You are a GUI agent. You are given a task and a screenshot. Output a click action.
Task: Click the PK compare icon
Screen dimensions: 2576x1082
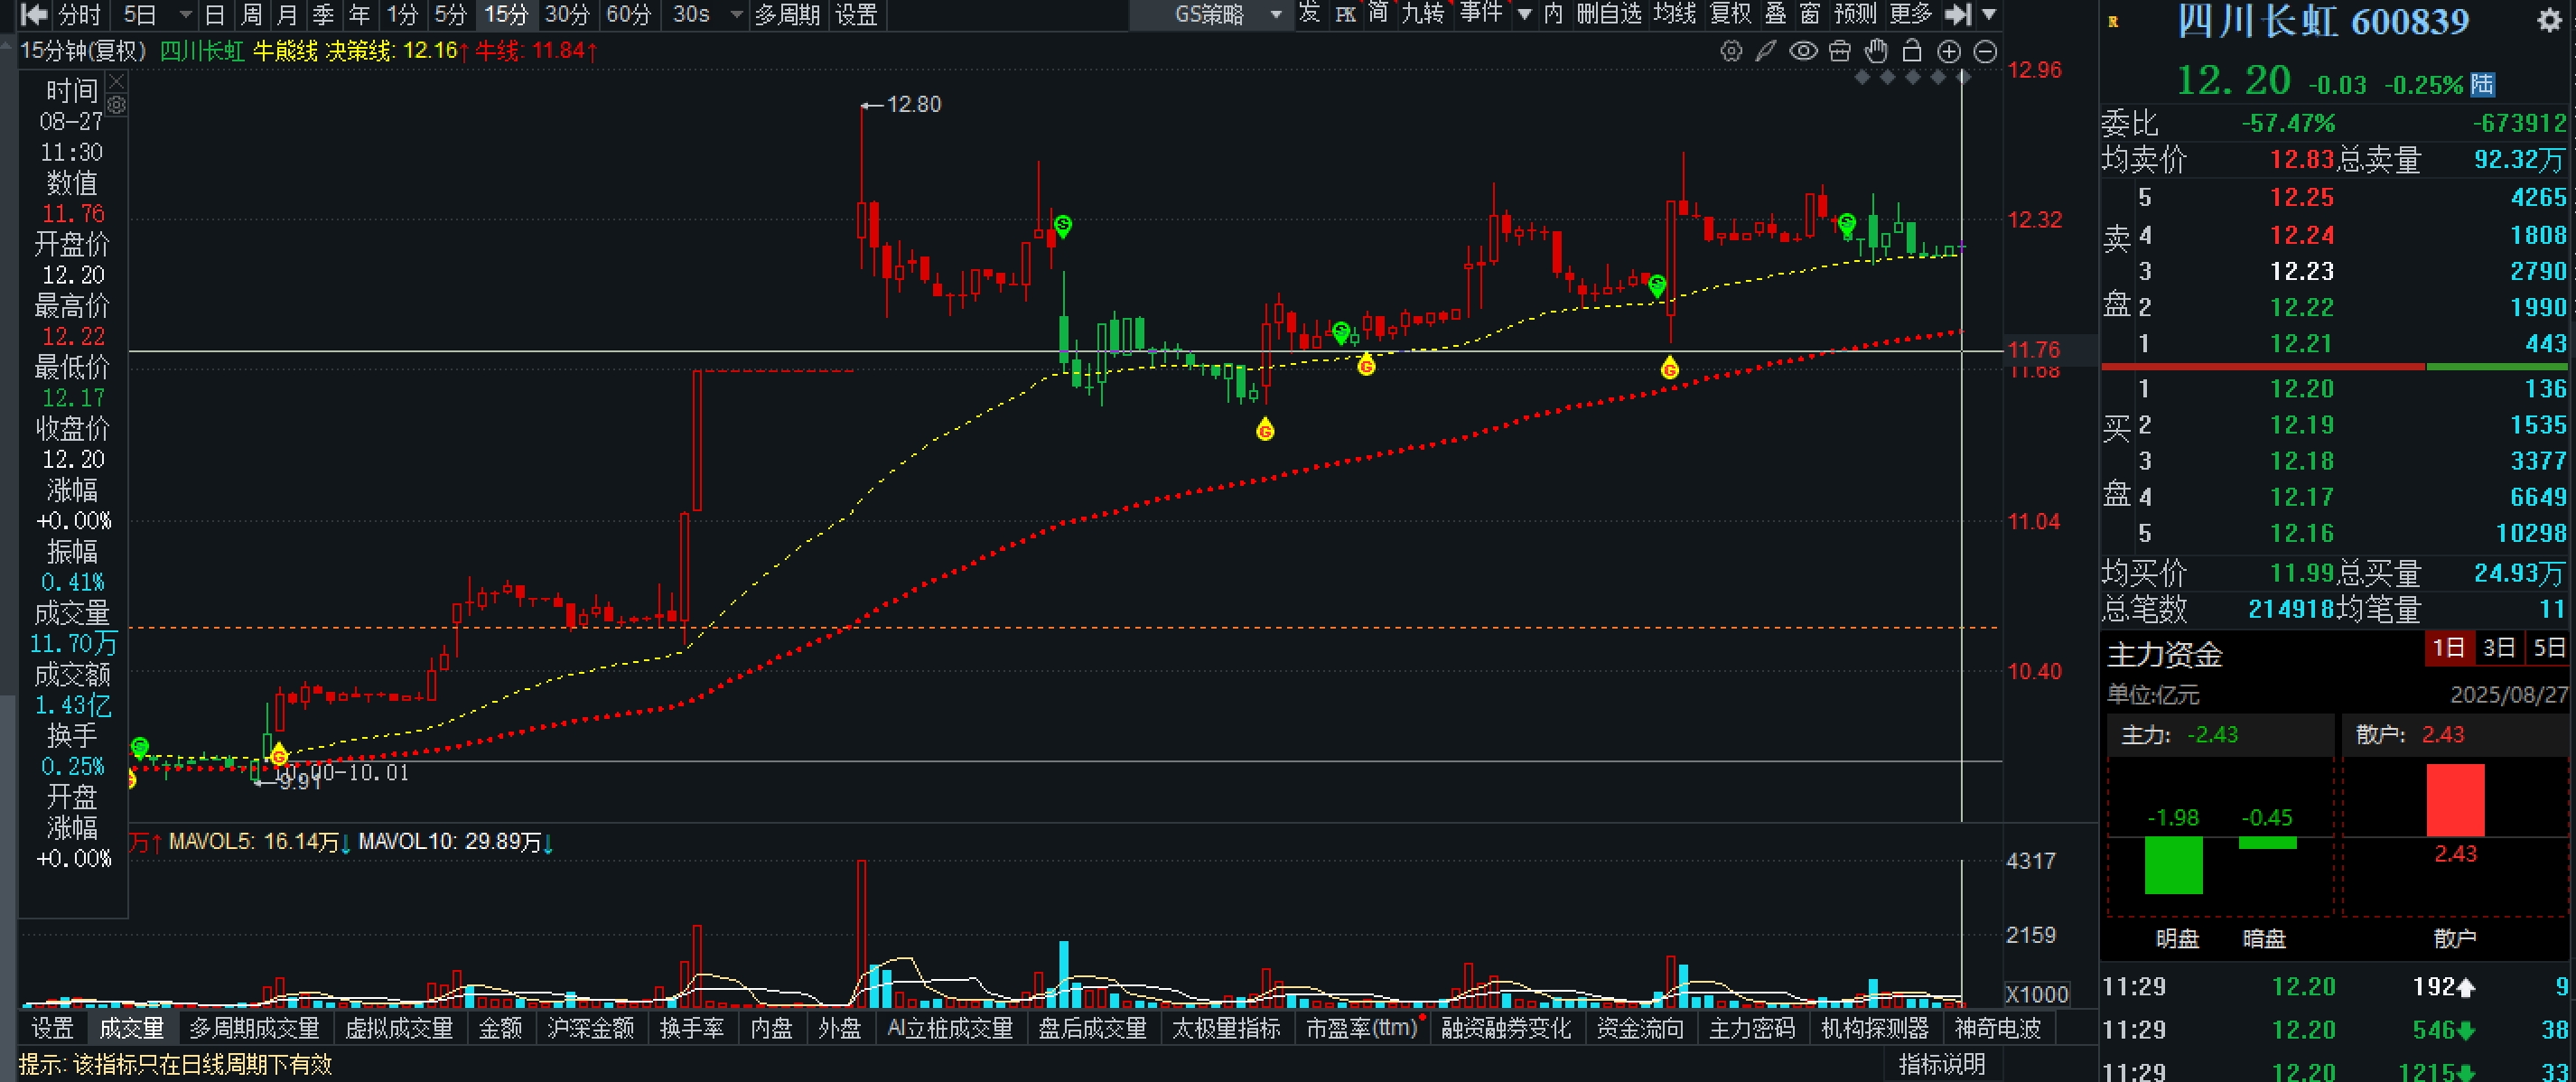point(1346,14)
